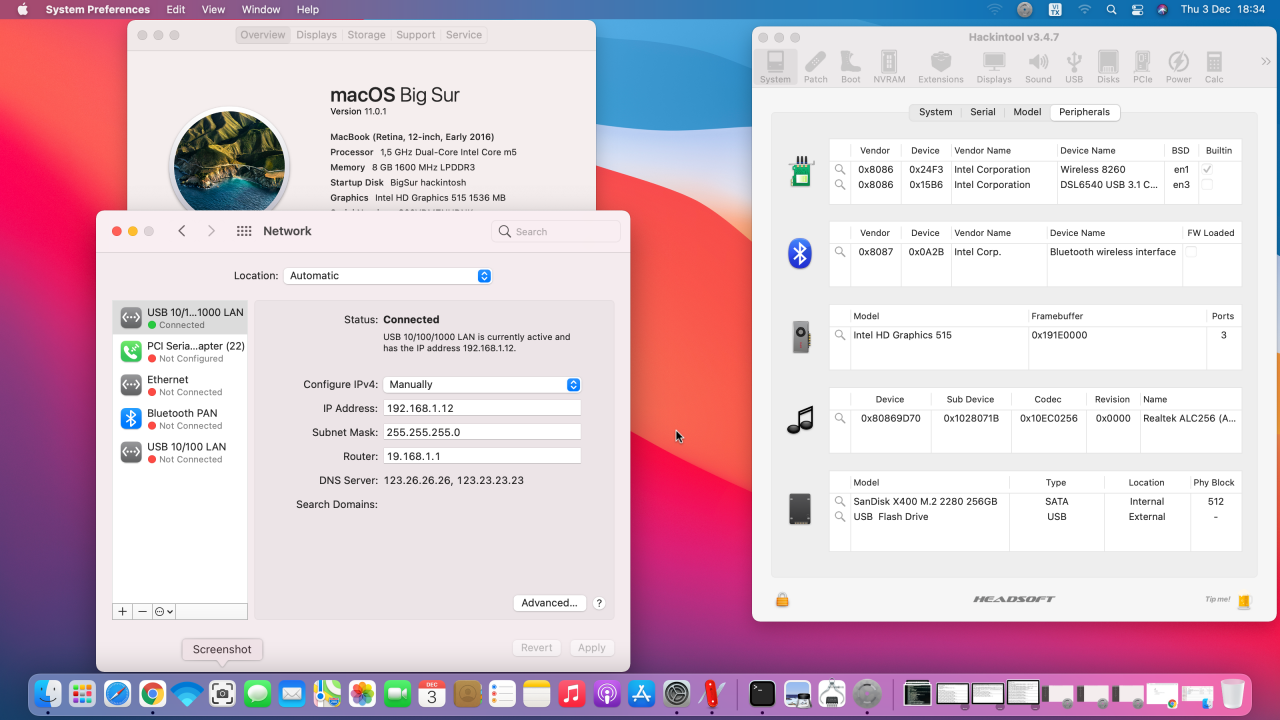Open the Calc tool in Hackintool
The image size is (1280, 720).
click(1214, 67)
